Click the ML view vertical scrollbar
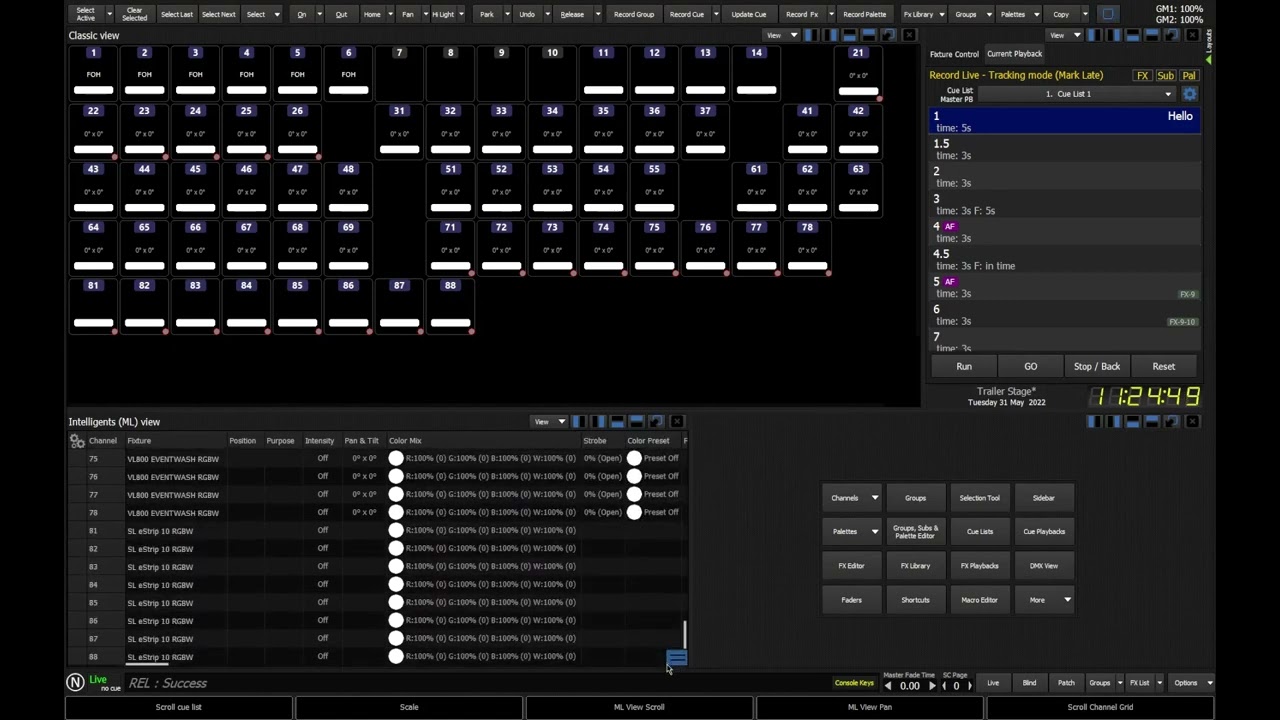The height and width of the screenshot is (720, 1280). pyautogui.click(x=685, y=634)
